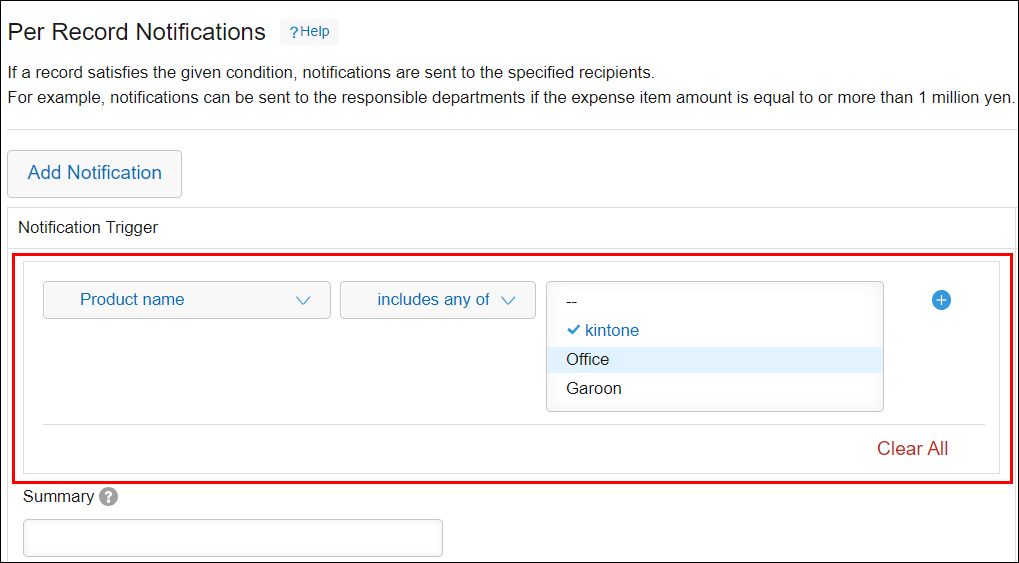Click the Notification Trigger section header

pos(88,227)
